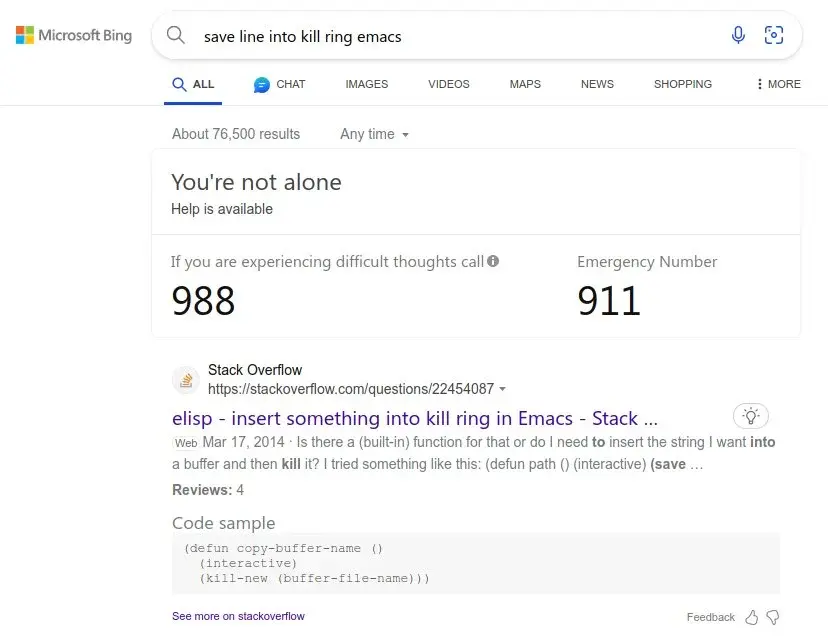The image size is (828, 641).
Task: Click the thumbs up feedback icon
Action: [752, 618]
